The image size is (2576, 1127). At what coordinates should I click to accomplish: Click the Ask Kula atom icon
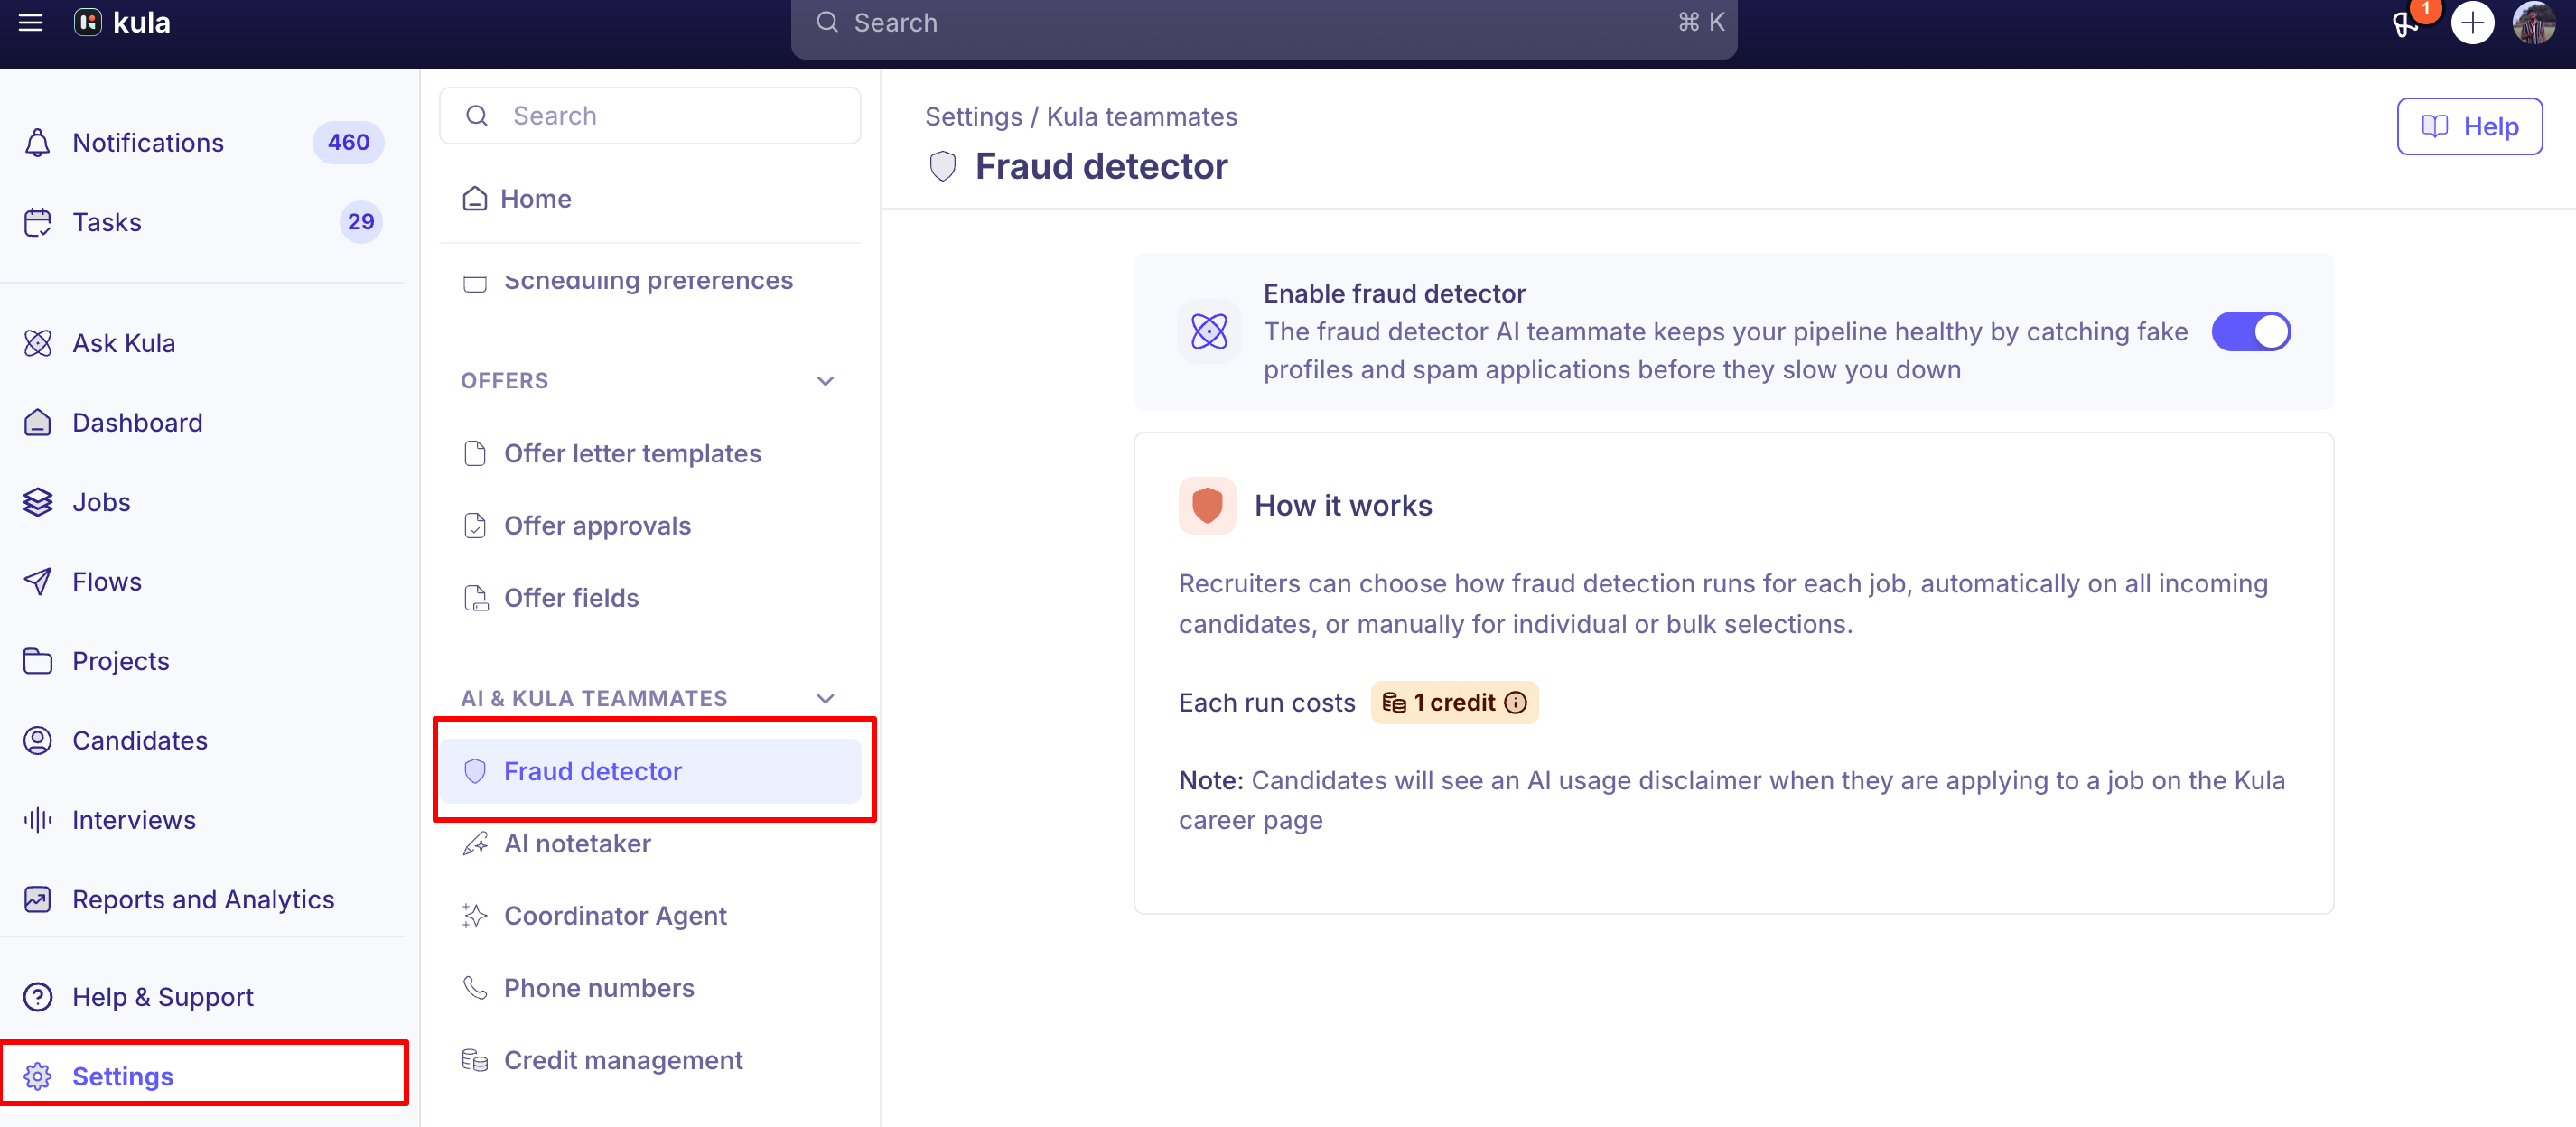point(38,343)
